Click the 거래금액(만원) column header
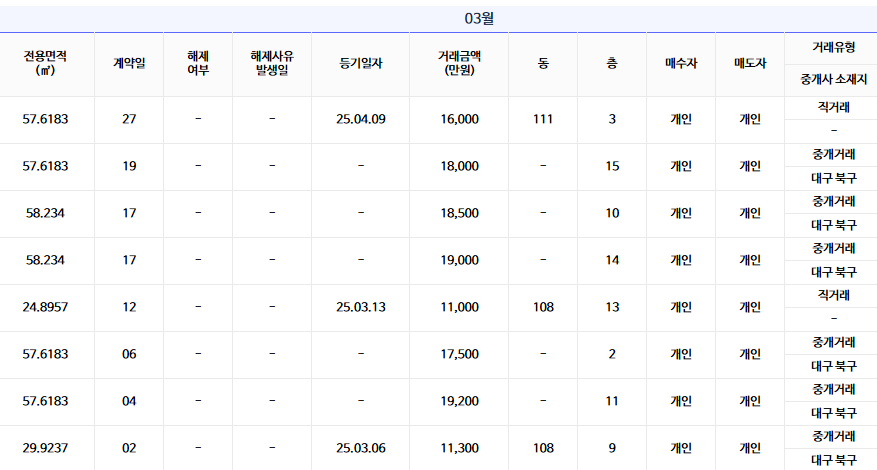 (x=459, y=63)
